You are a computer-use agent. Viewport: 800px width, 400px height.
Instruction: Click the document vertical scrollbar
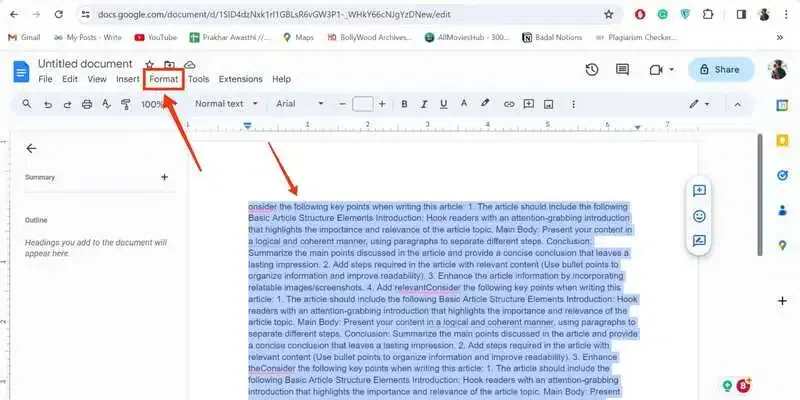coord(760,195)
